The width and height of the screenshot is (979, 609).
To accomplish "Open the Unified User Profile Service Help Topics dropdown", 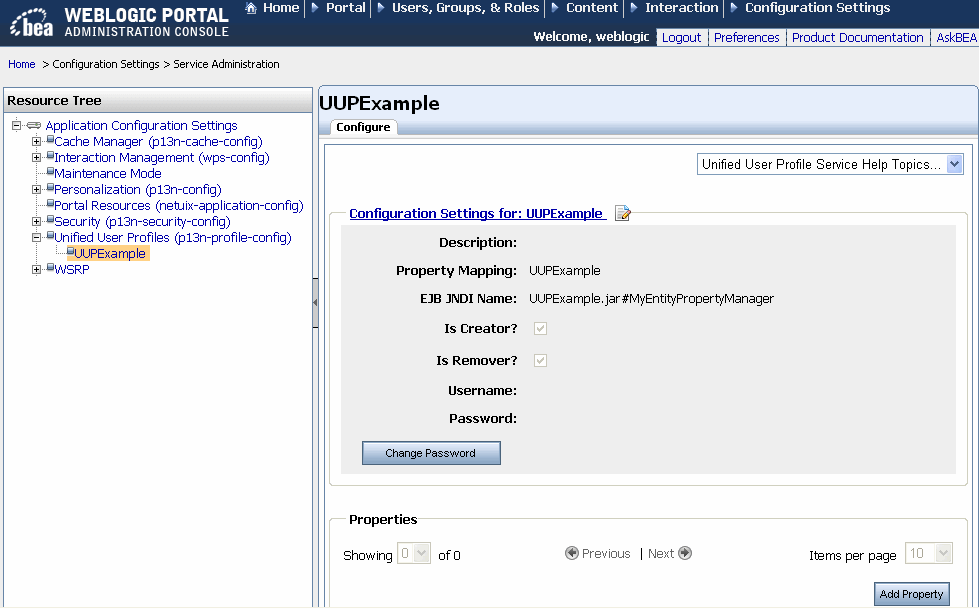I will (955, 162).
